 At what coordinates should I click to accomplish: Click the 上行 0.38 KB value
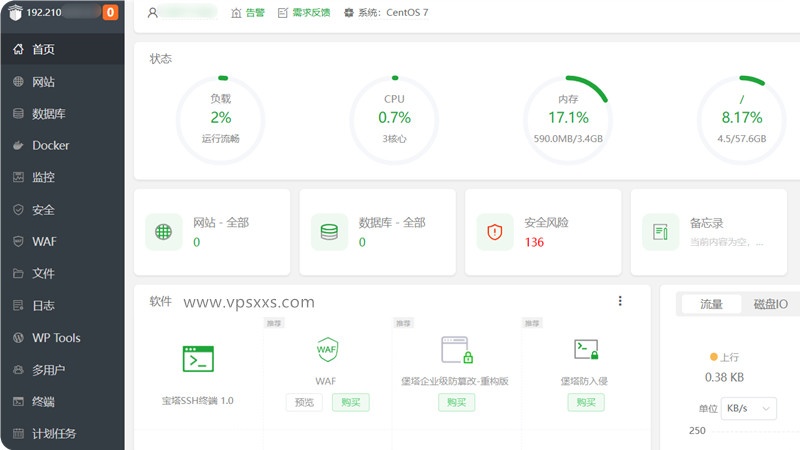point(724,378)
